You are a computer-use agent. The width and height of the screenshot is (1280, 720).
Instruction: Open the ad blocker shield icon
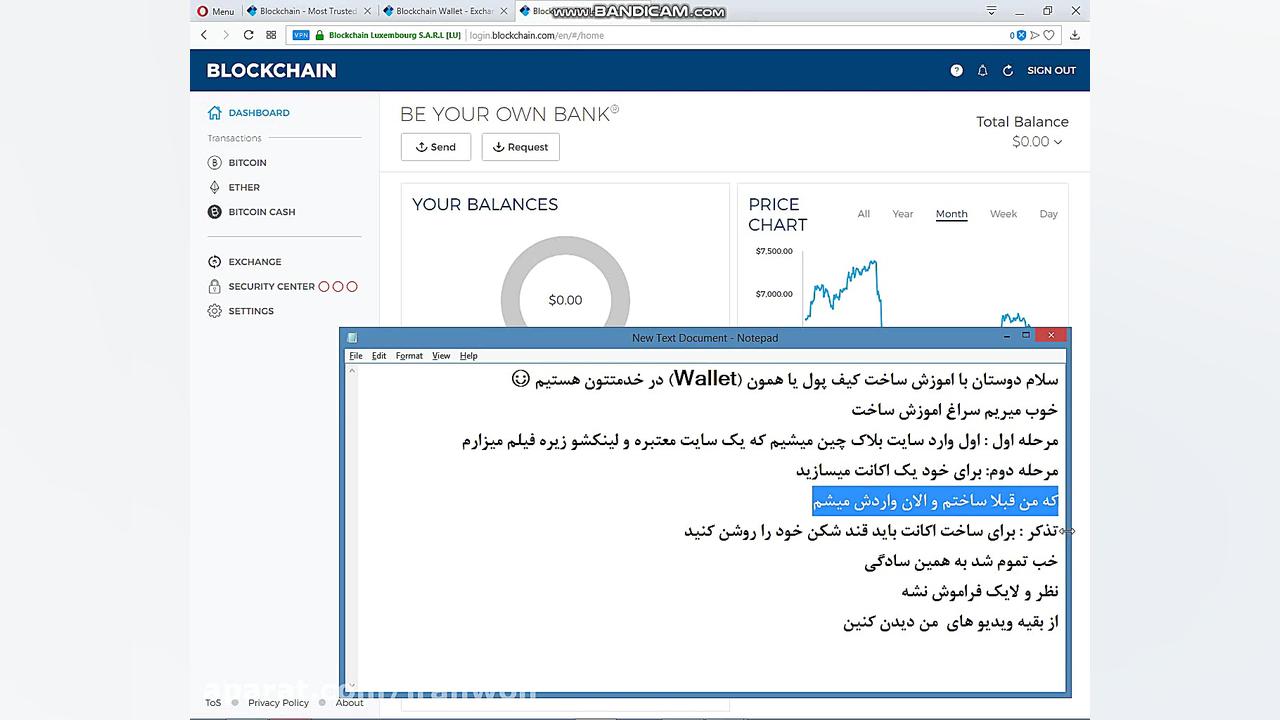click(1021, 35)
